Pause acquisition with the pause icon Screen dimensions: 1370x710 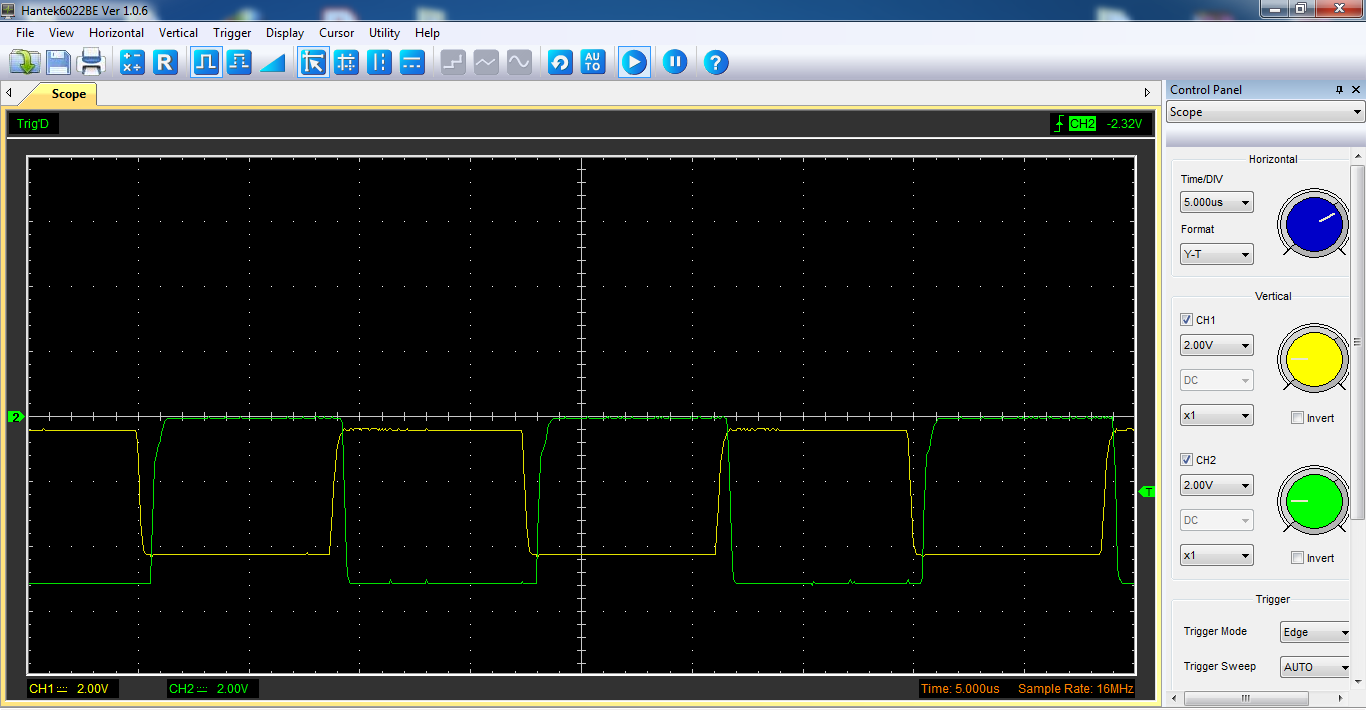[675, 63]
